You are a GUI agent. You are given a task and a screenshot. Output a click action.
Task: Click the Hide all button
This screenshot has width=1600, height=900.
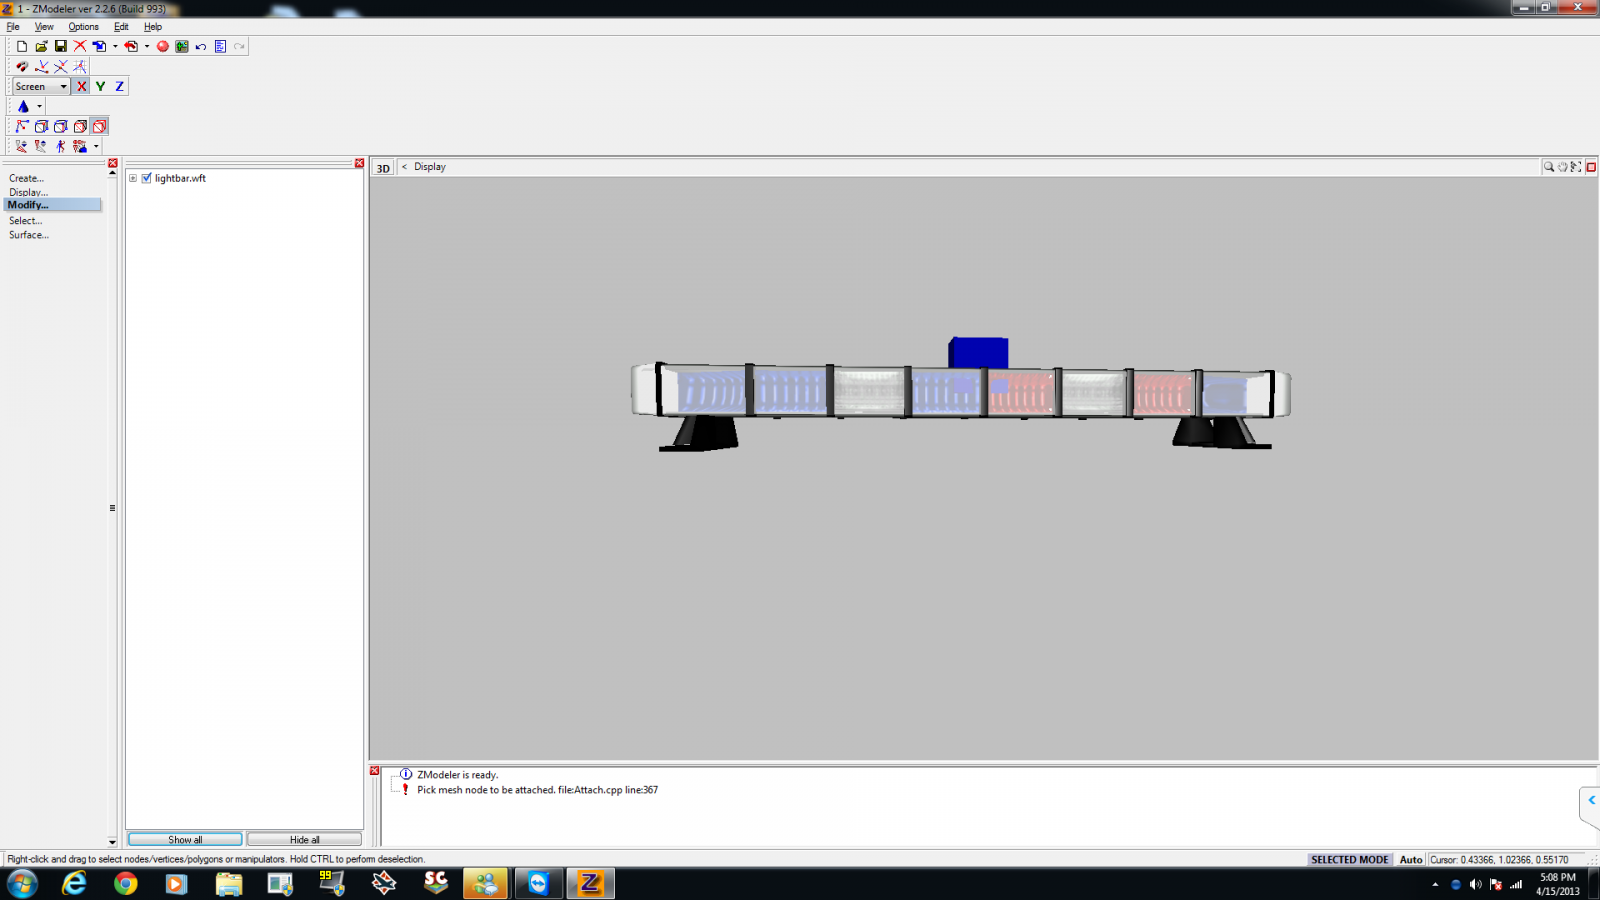304,839
